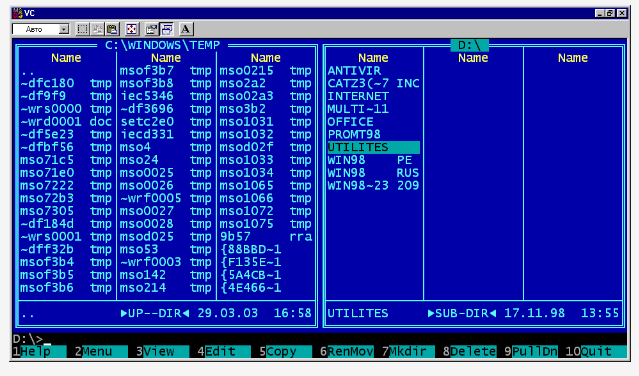
Task: Open the font size dropdown showing Авто
Action: 41,29
